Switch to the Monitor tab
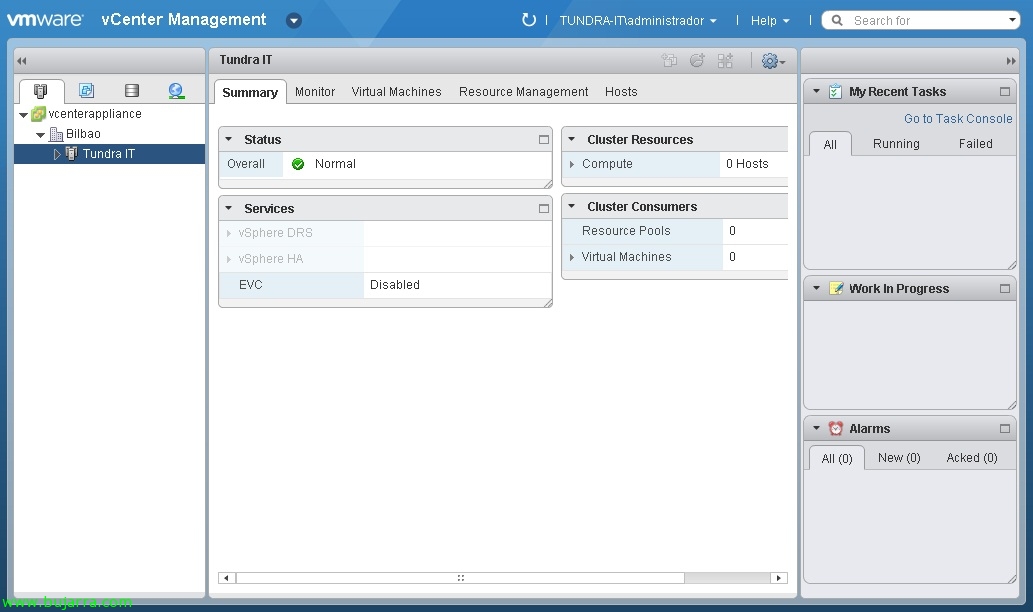The height and width of the screenshot is (612, 1033). [315, 92]
